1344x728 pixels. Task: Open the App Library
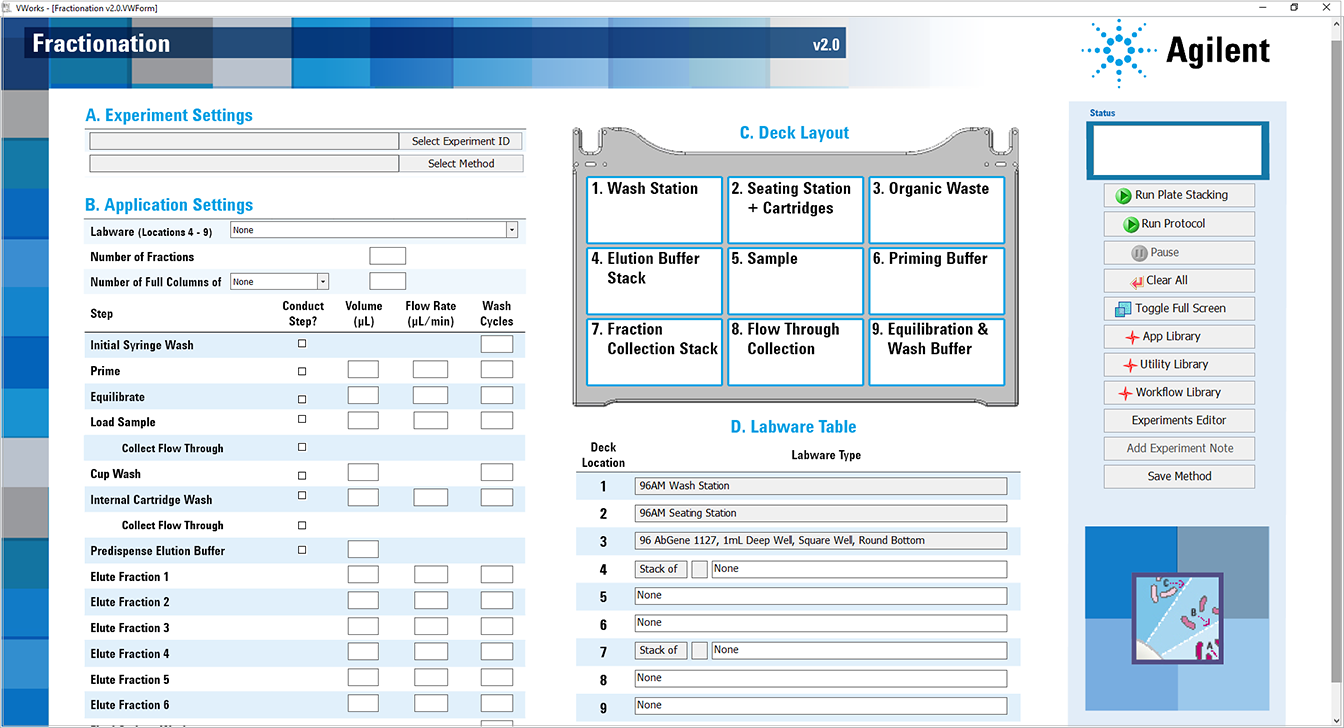coord(1179,336)
